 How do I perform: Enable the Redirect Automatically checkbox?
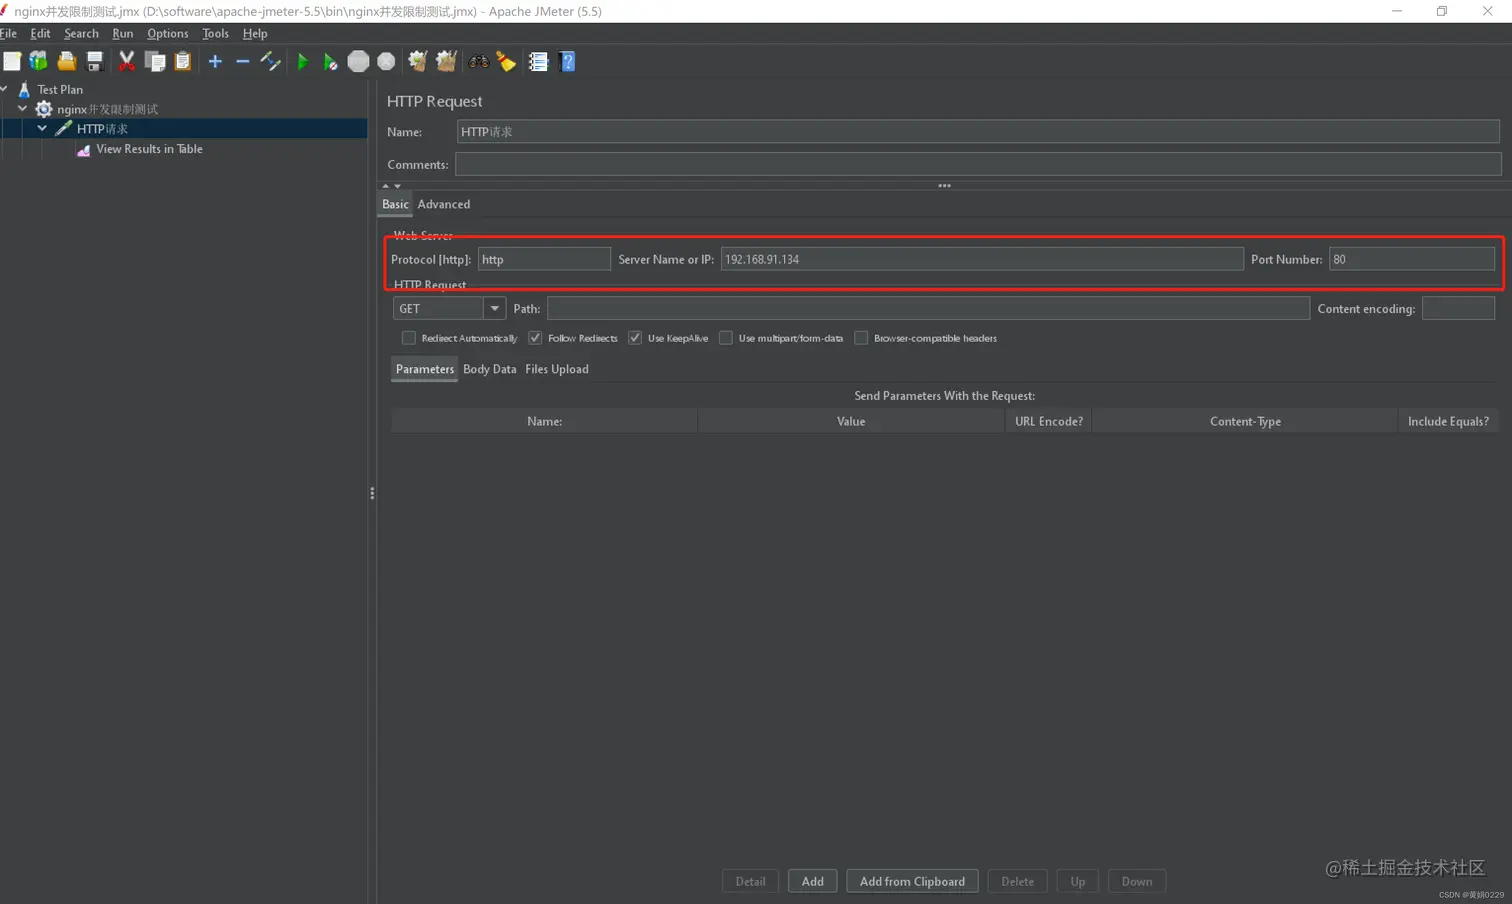409,338
